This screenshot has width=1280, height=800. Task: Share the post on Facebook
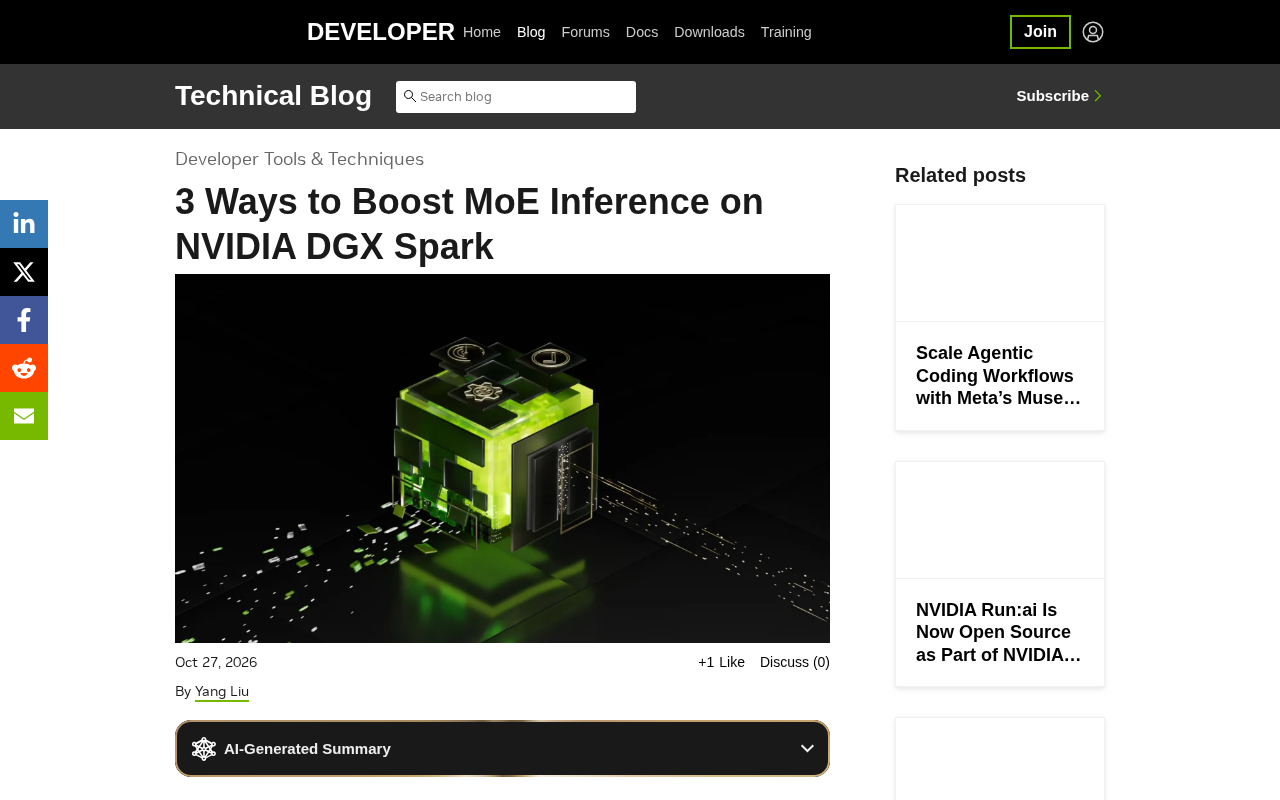click(x=24, y=320)
